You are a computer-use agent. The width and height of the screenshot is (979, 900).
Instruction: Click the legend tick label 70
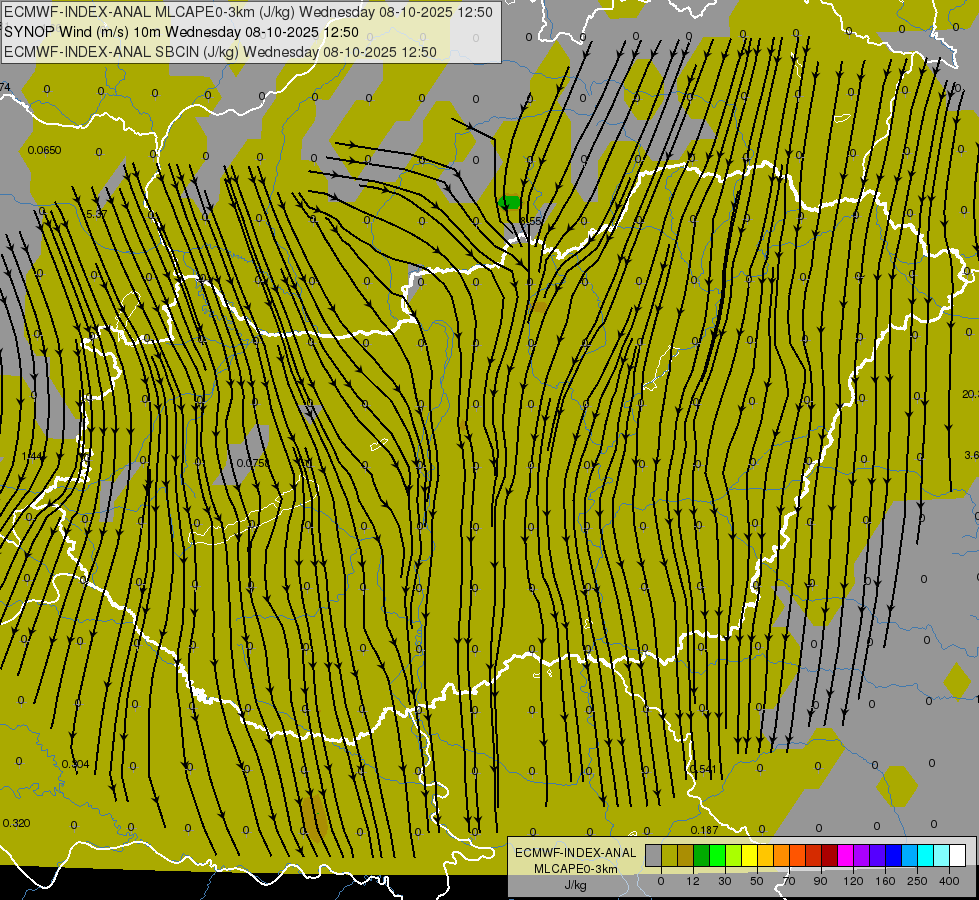click(789, 881)
